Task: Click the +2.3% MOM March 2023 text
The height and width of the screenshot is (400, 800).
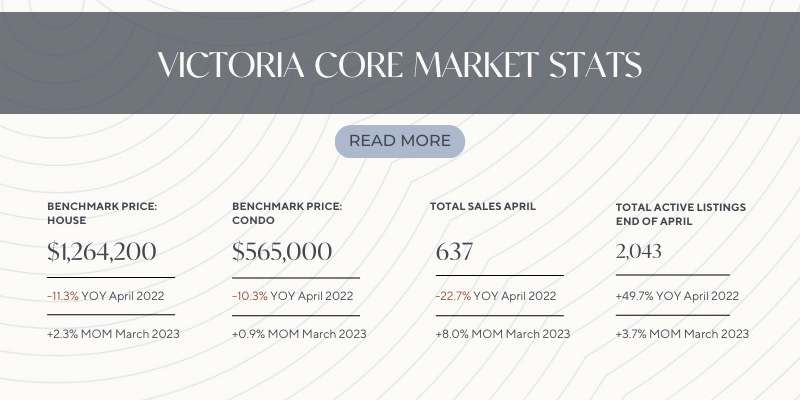Action: [113, 334]
